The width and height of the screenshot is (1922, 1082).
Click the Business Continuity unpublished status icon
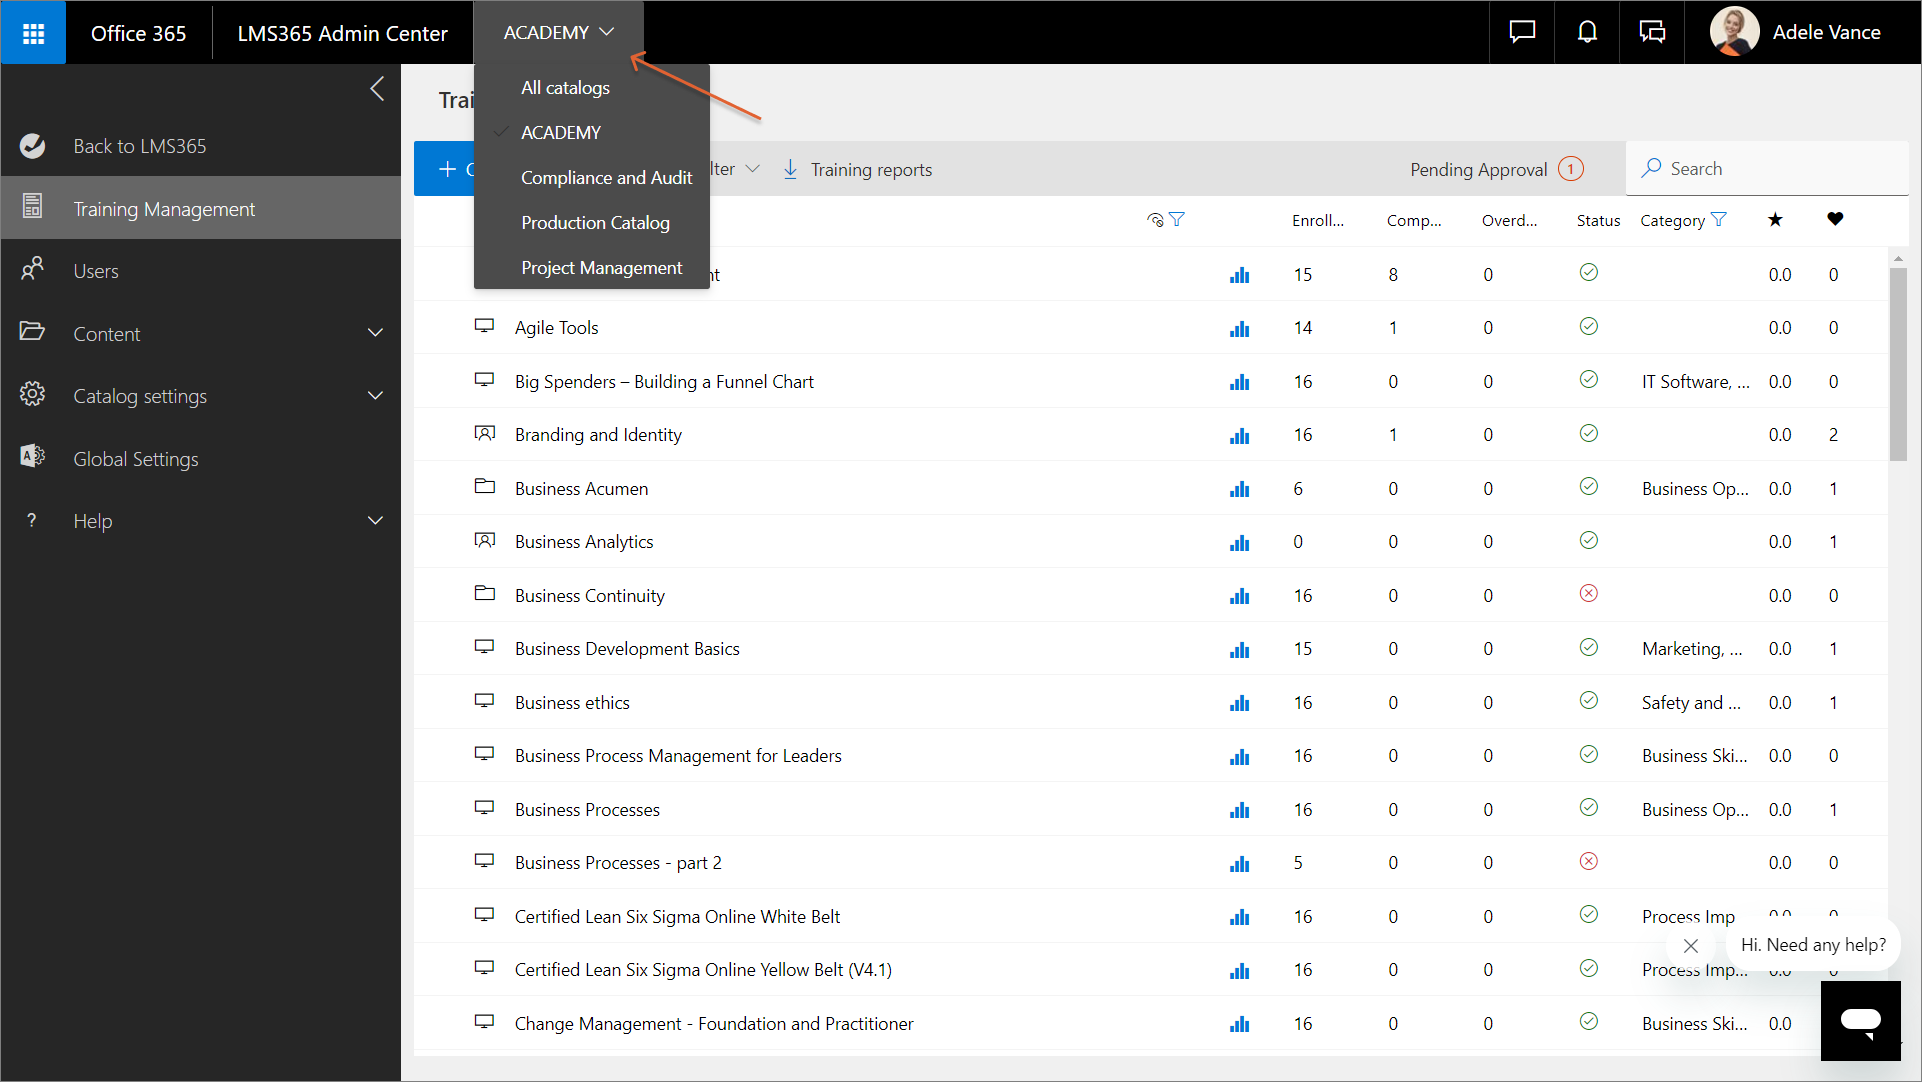tap(1588, 594)
